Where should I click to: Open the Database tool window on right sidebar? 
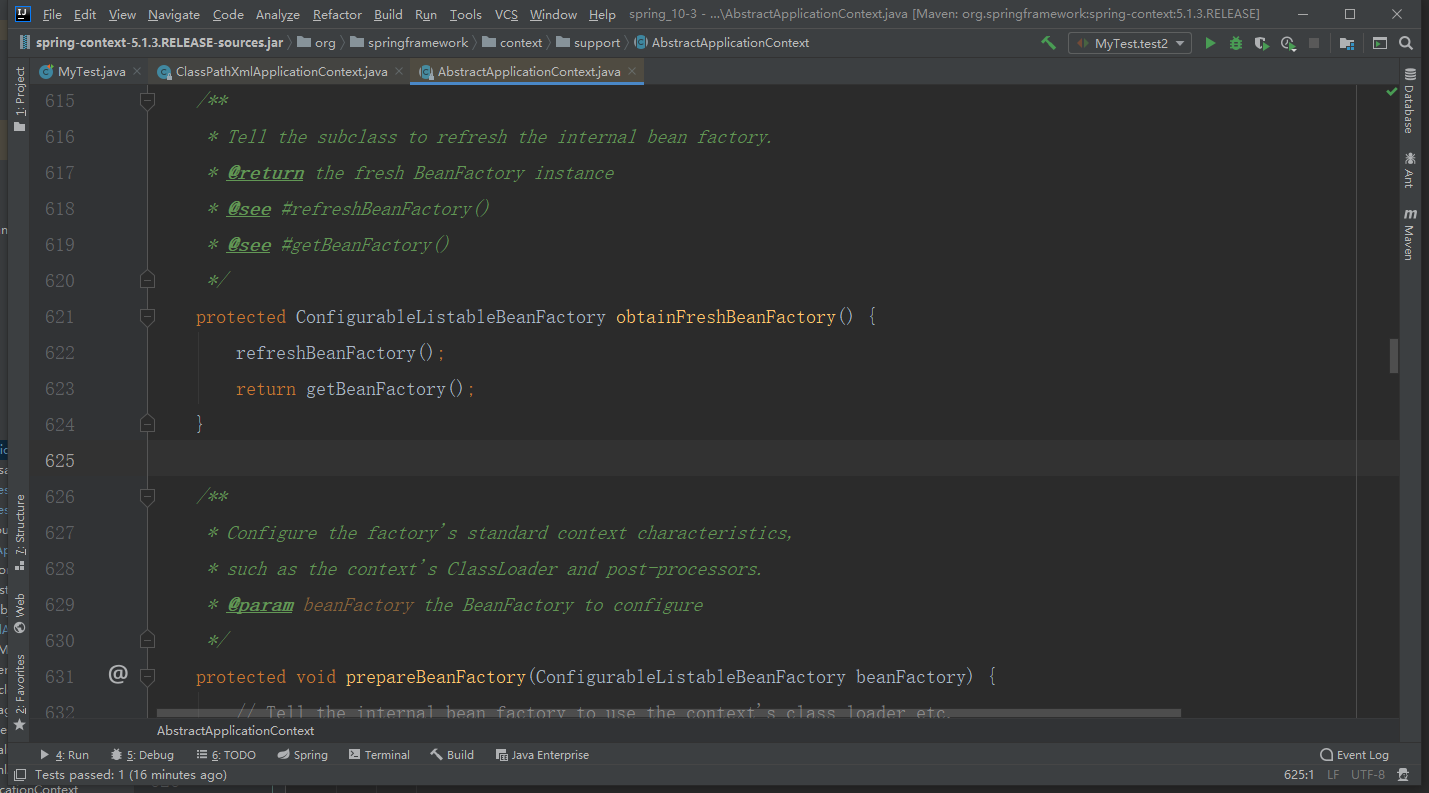pos(1409,102)
